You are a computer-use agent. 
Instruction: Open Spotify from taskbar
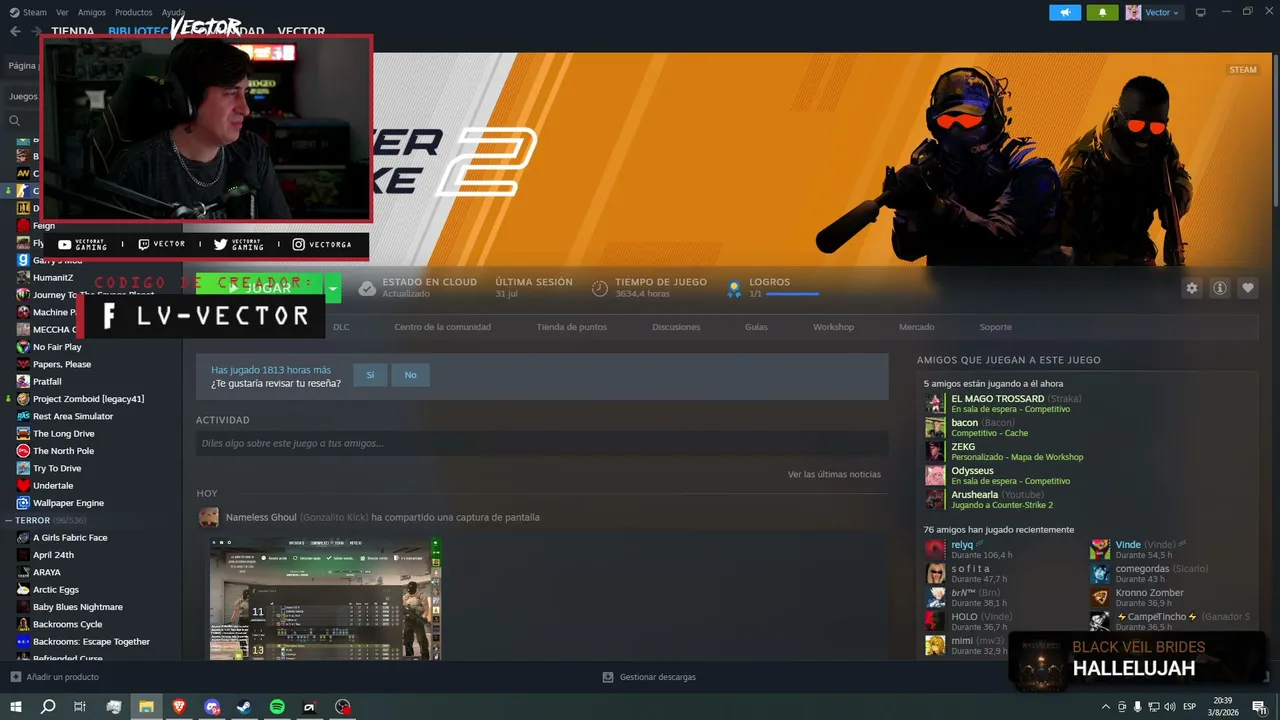click(x=277, y=707)
